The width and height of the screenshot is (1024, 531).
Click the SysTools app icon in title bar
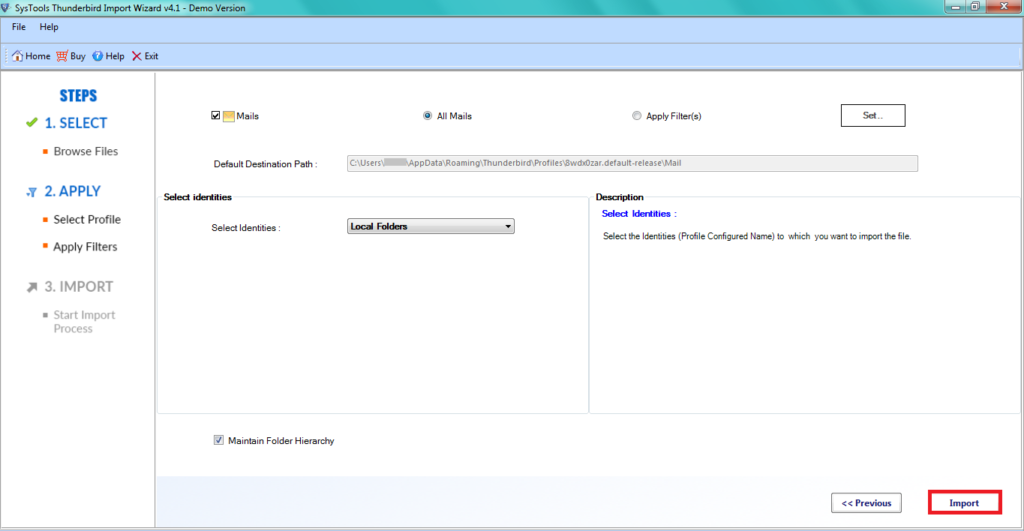[x=6, y=8]
